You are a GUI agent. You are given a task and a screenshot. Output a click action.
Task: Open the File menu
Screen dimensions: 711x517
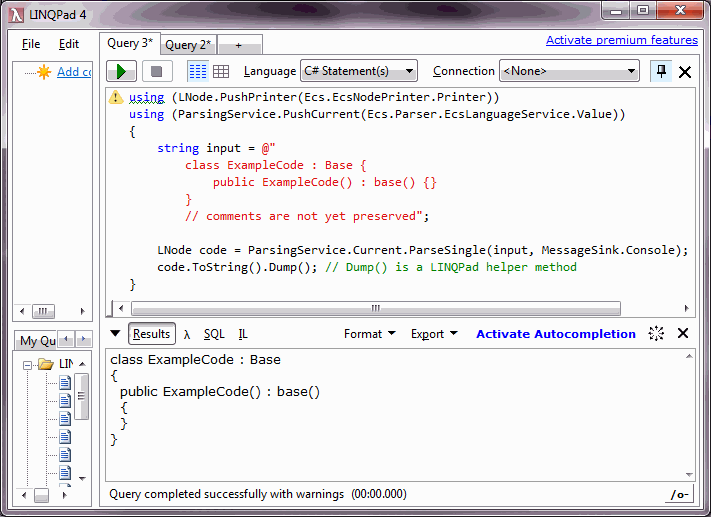click(31, 44)
